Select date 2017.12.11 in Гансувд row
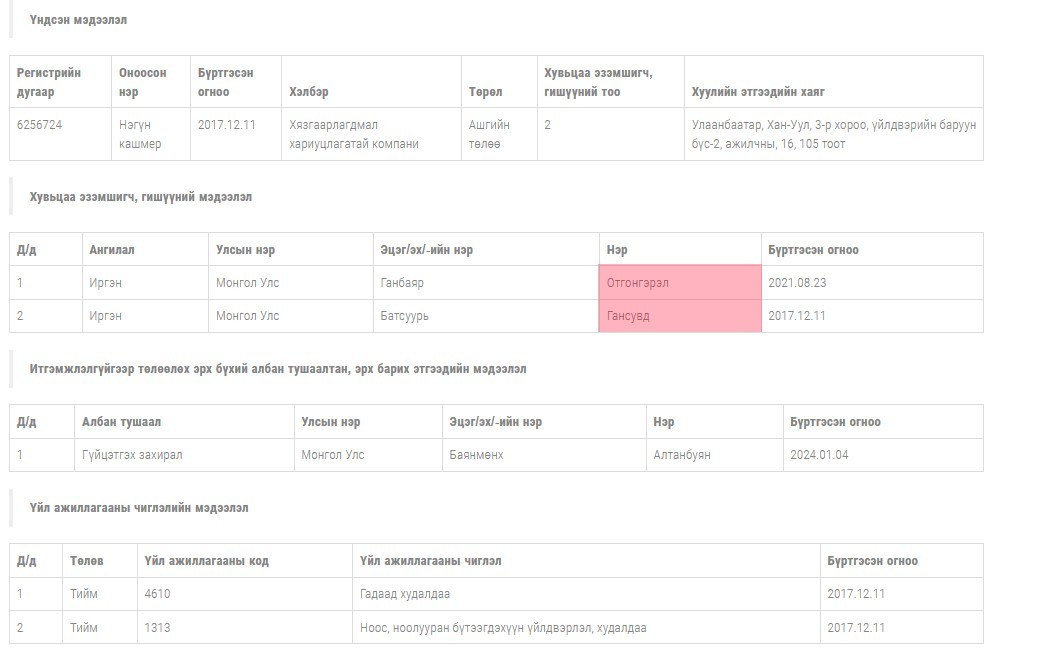 coord(797,316)
